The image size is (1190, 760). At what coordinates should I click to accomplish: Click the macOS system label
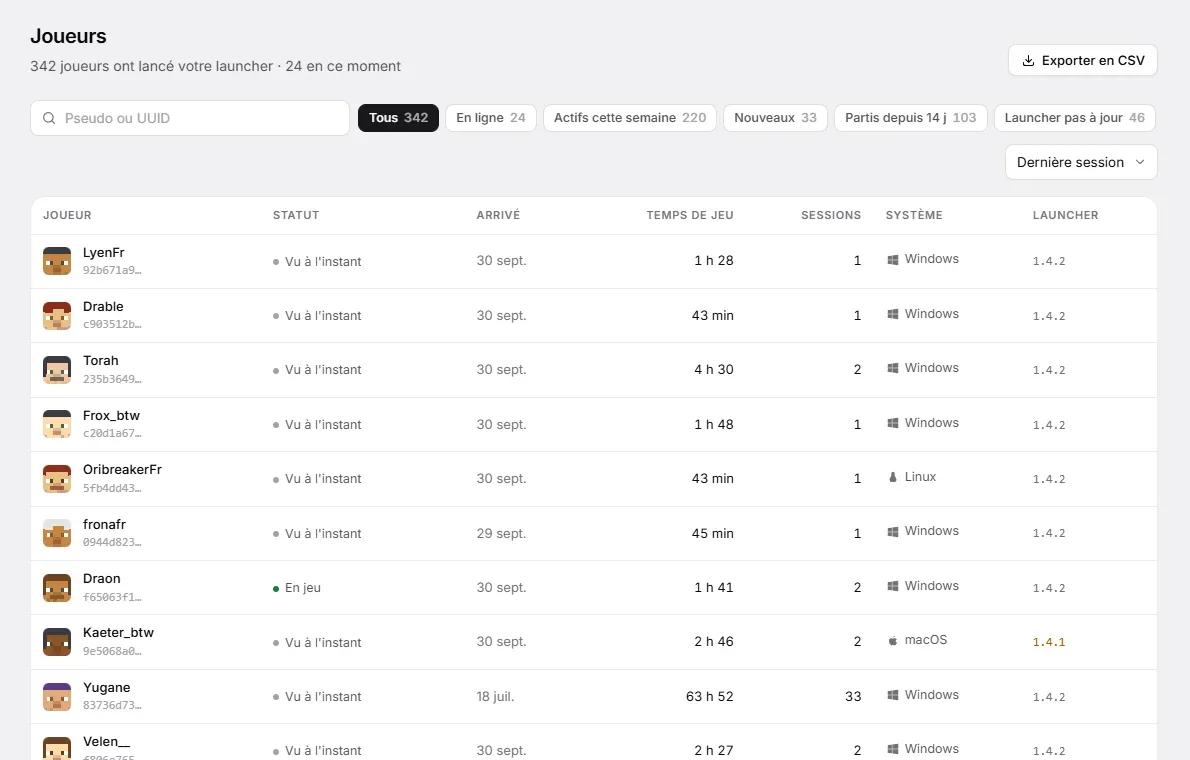(x=926, y=640)
